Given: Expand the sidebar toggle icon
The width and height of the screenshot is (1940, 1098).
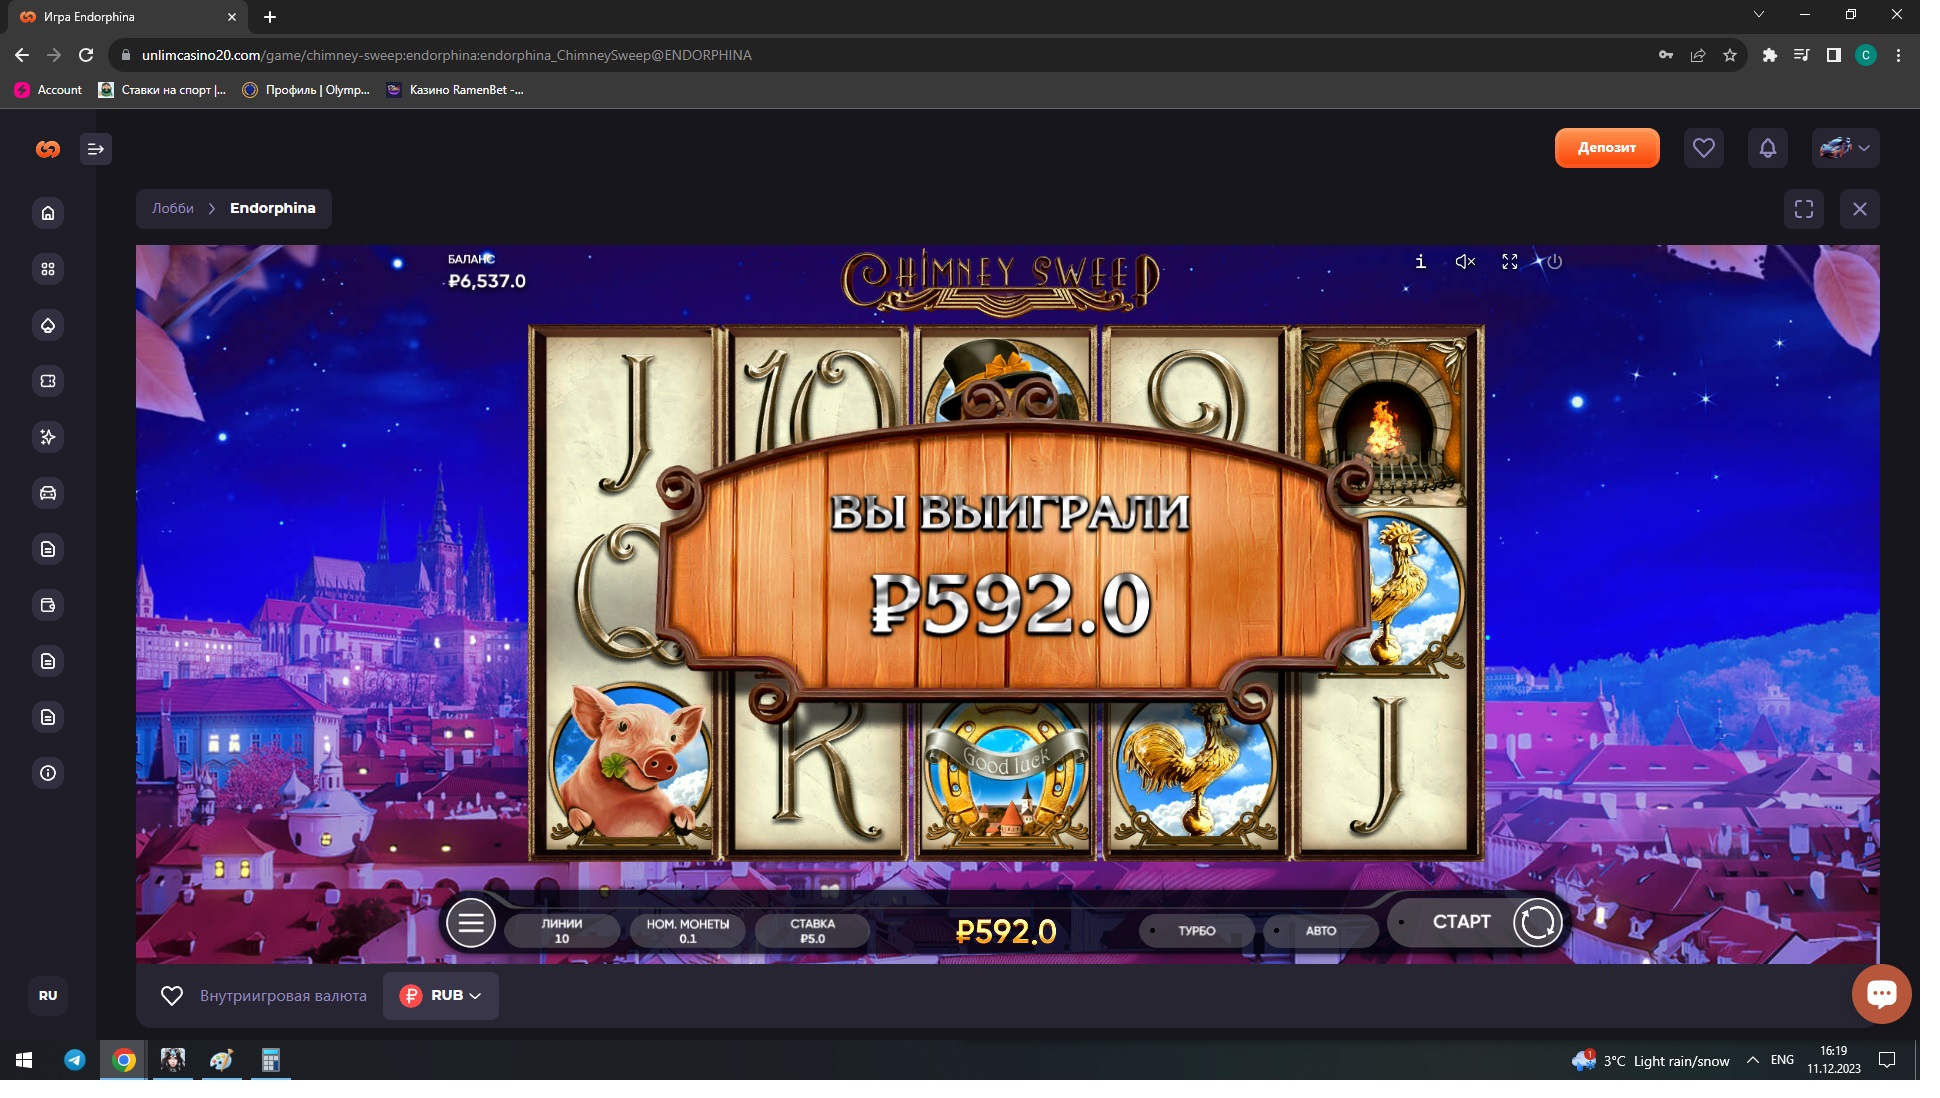Looking at the screenshot, I should [96, 149].
